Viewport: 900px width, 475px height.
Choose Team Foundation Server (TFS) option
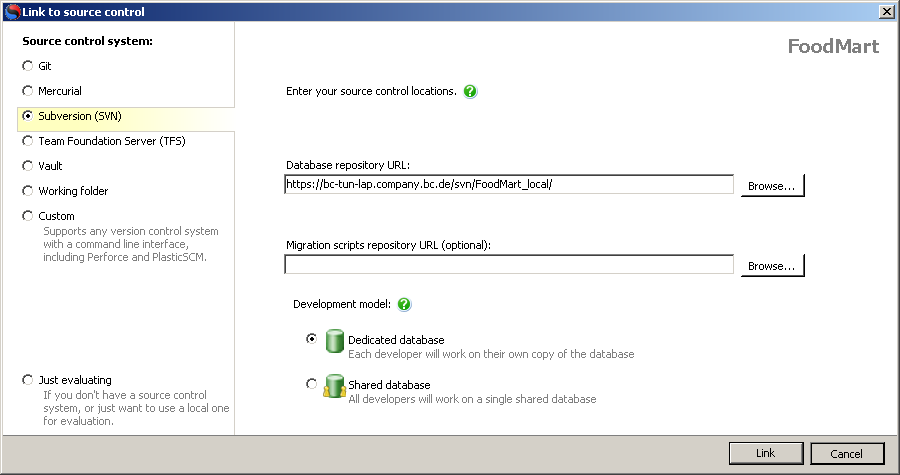28,141
